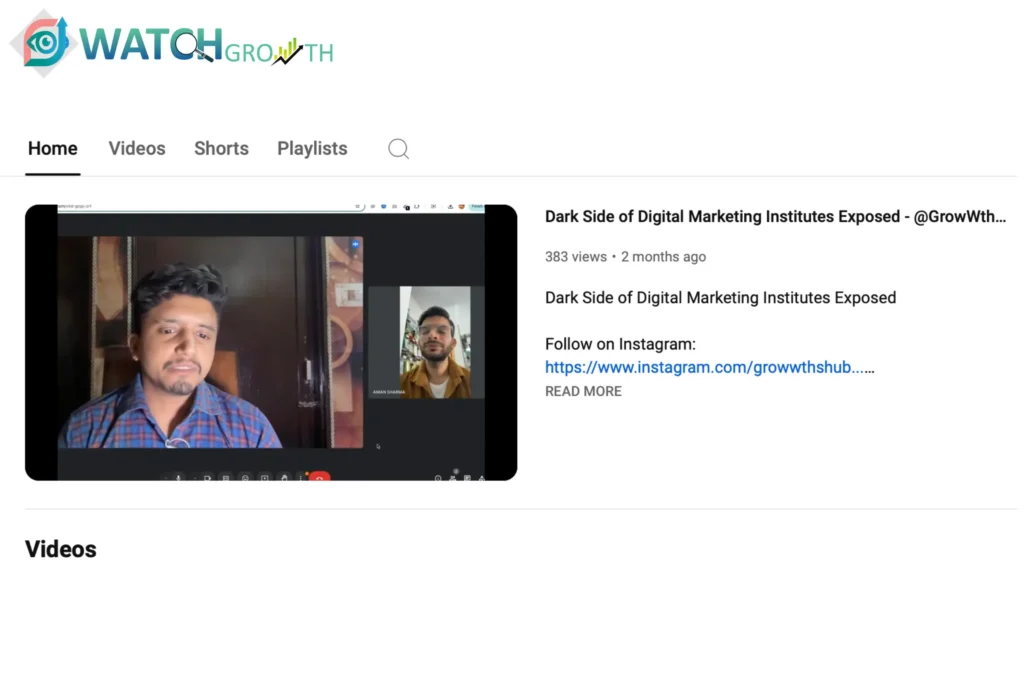Click the eye logo icon
Image resolution: width=1024 pixels, height=682 pixels.
(x=45, y=43)
